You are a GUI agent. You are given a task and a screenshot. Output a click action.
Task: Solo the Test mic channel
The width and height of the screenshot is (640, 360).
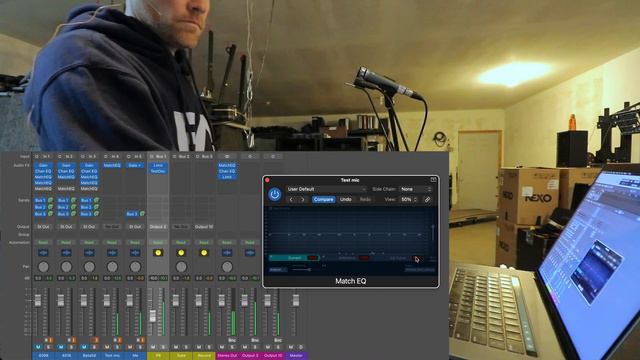click(x=117, y=347)
